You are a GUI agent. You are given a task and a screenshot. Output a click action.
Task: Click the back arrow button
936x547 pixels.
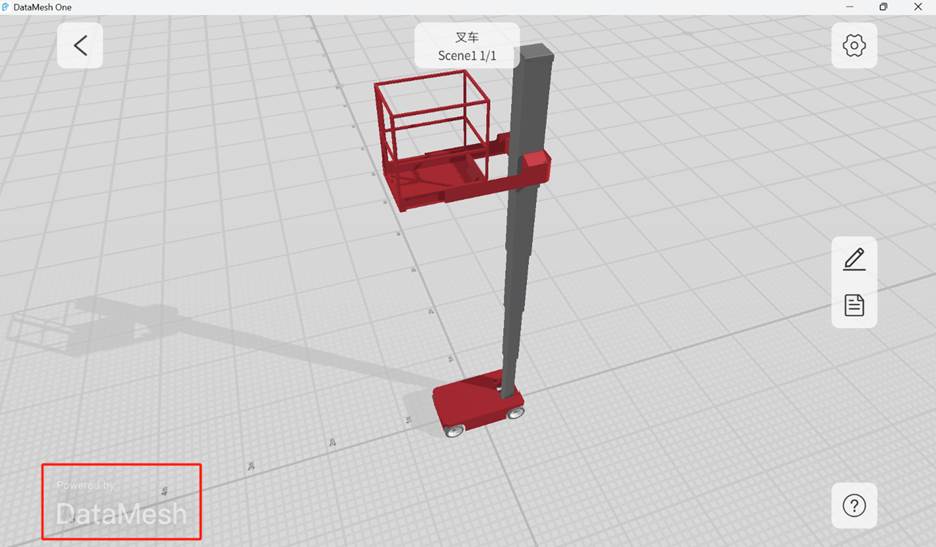point(80,45)
